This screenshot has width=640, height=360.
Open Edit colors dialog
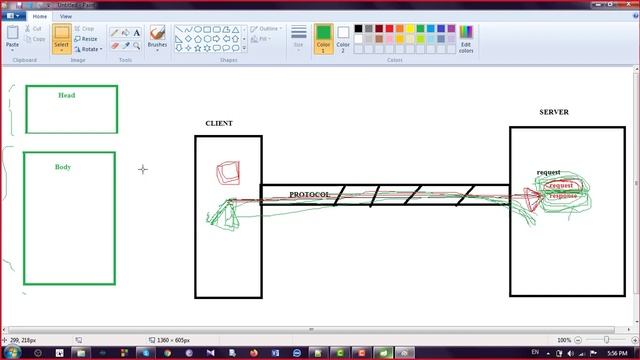click(x=466, y=39)
